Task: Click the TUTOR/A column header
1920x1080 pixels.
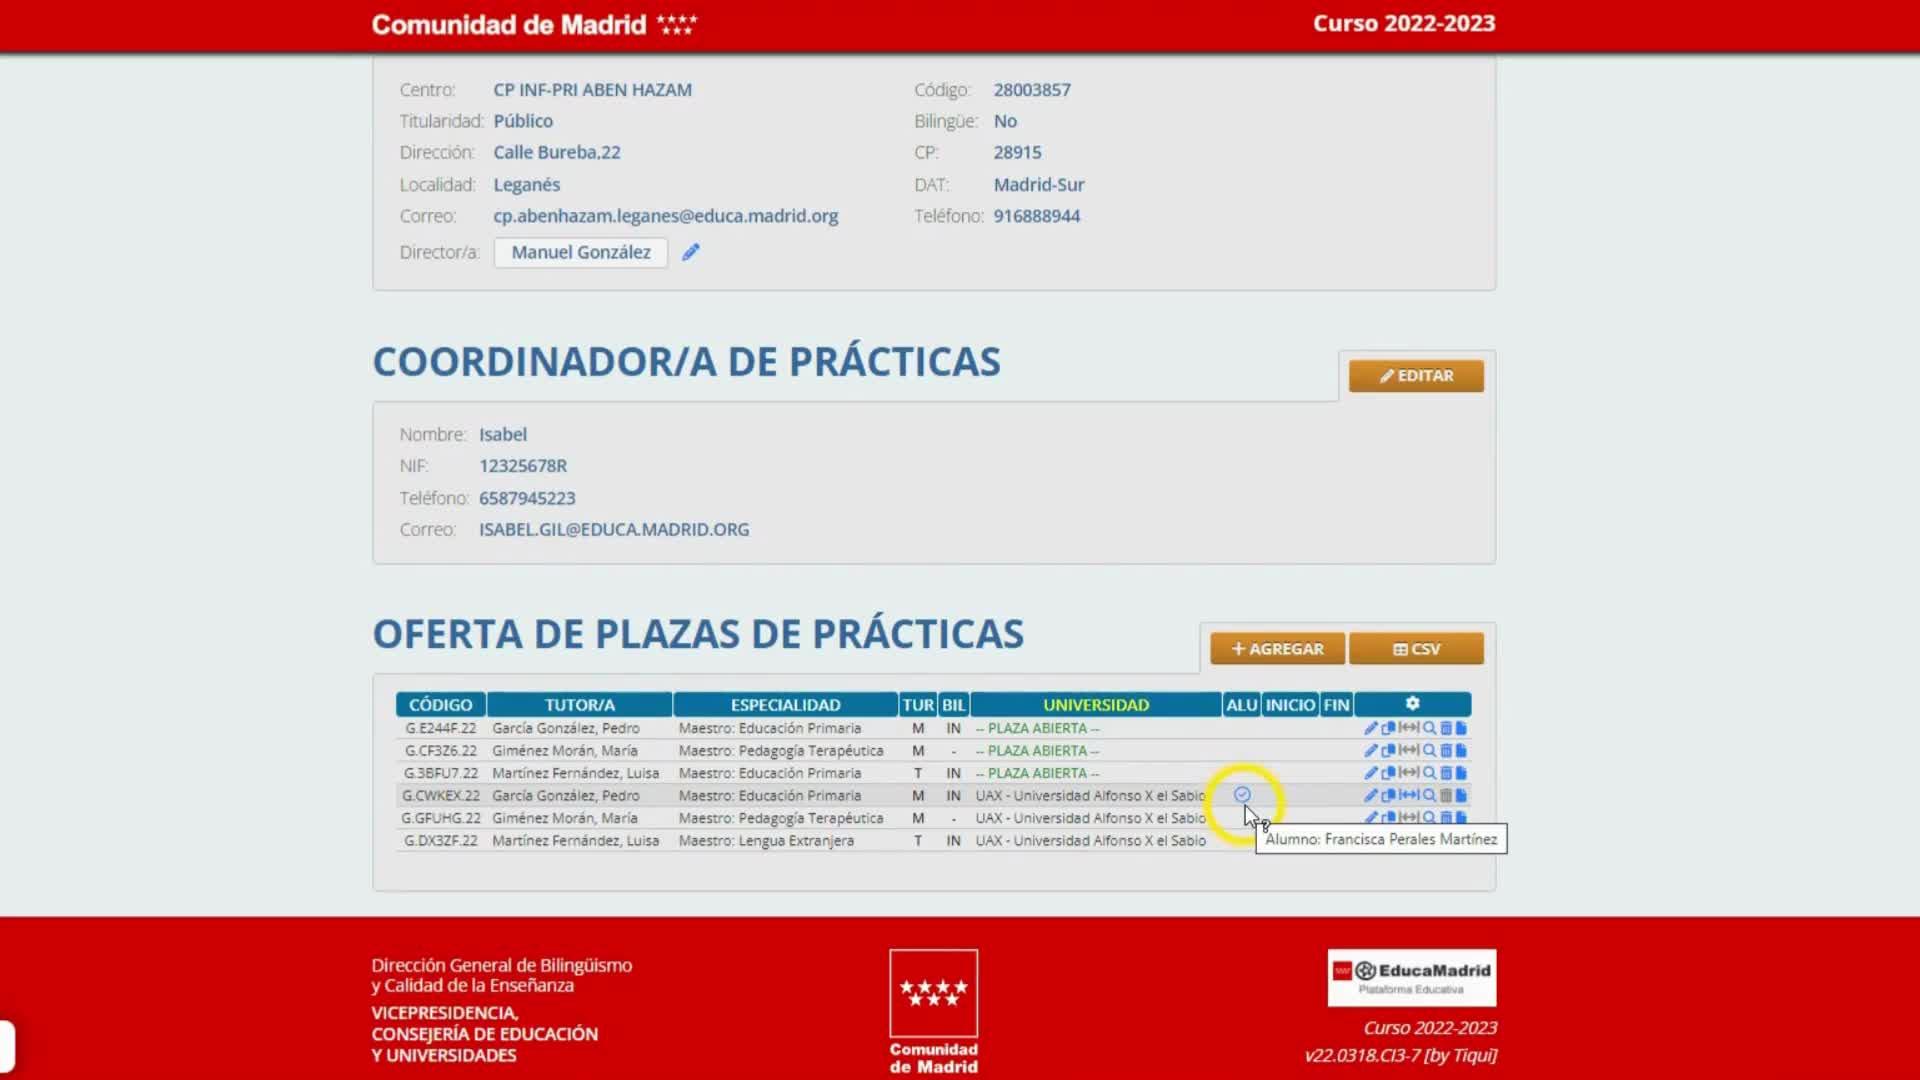Action: 579,704
